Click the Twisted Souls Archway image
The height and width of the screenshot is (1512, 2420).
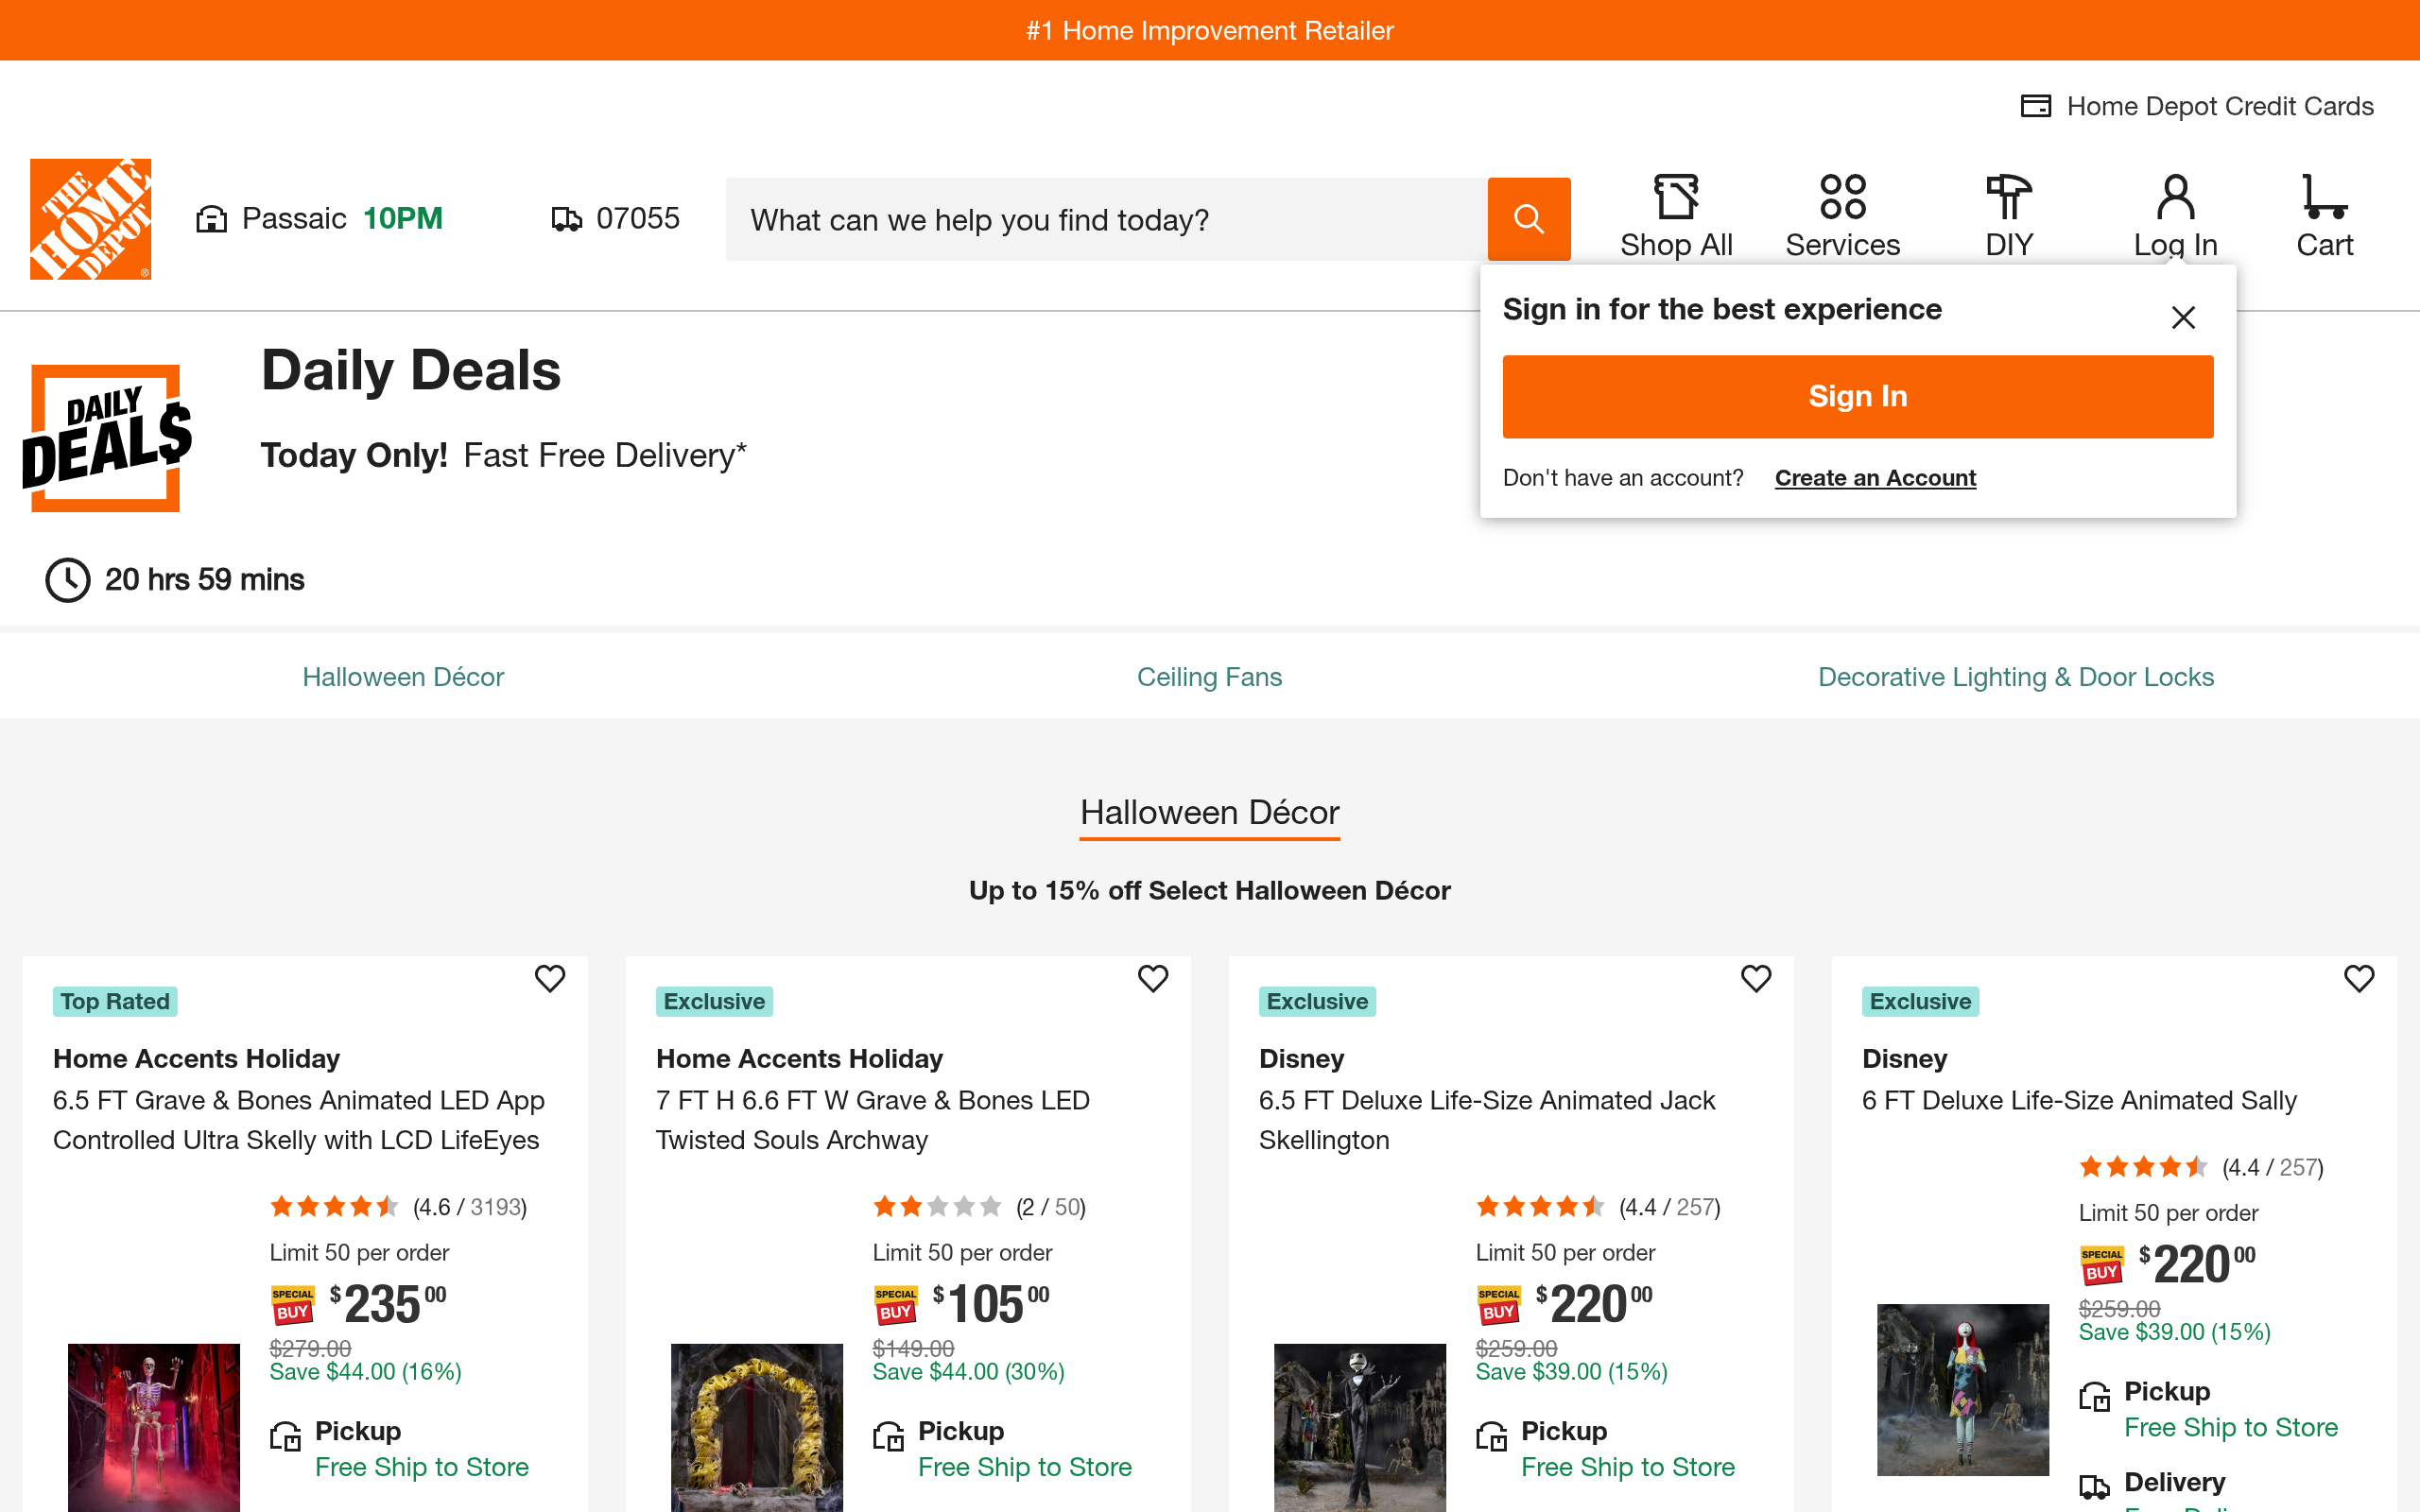[x=757, y=1428]
